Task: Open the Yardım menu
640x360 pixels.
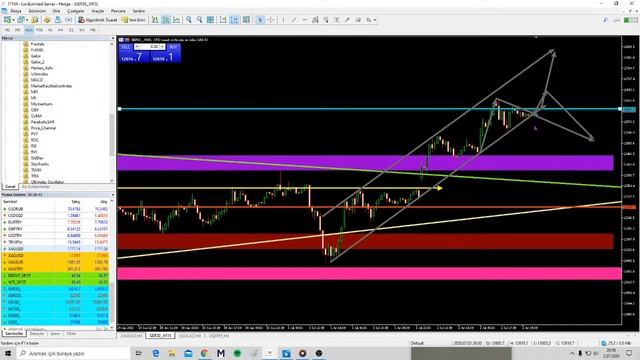Action: coord(139,11)
